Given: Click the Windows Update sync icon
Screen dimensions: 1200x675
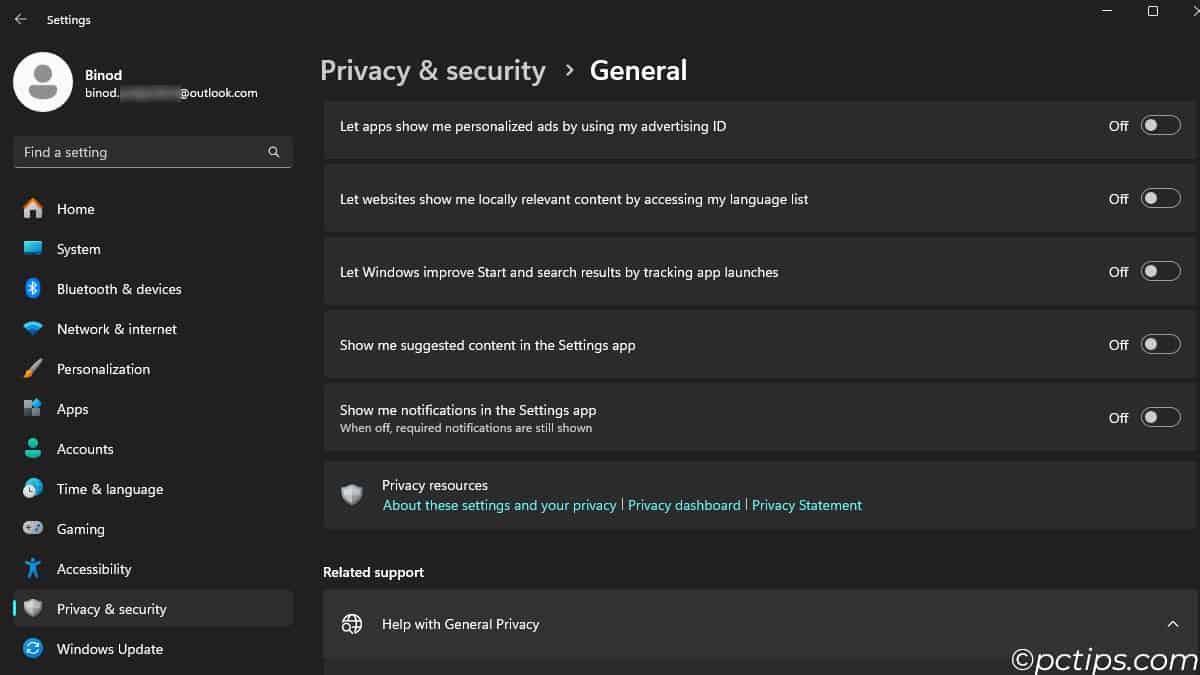Looking at the screenshot, I should coord(33,649).
